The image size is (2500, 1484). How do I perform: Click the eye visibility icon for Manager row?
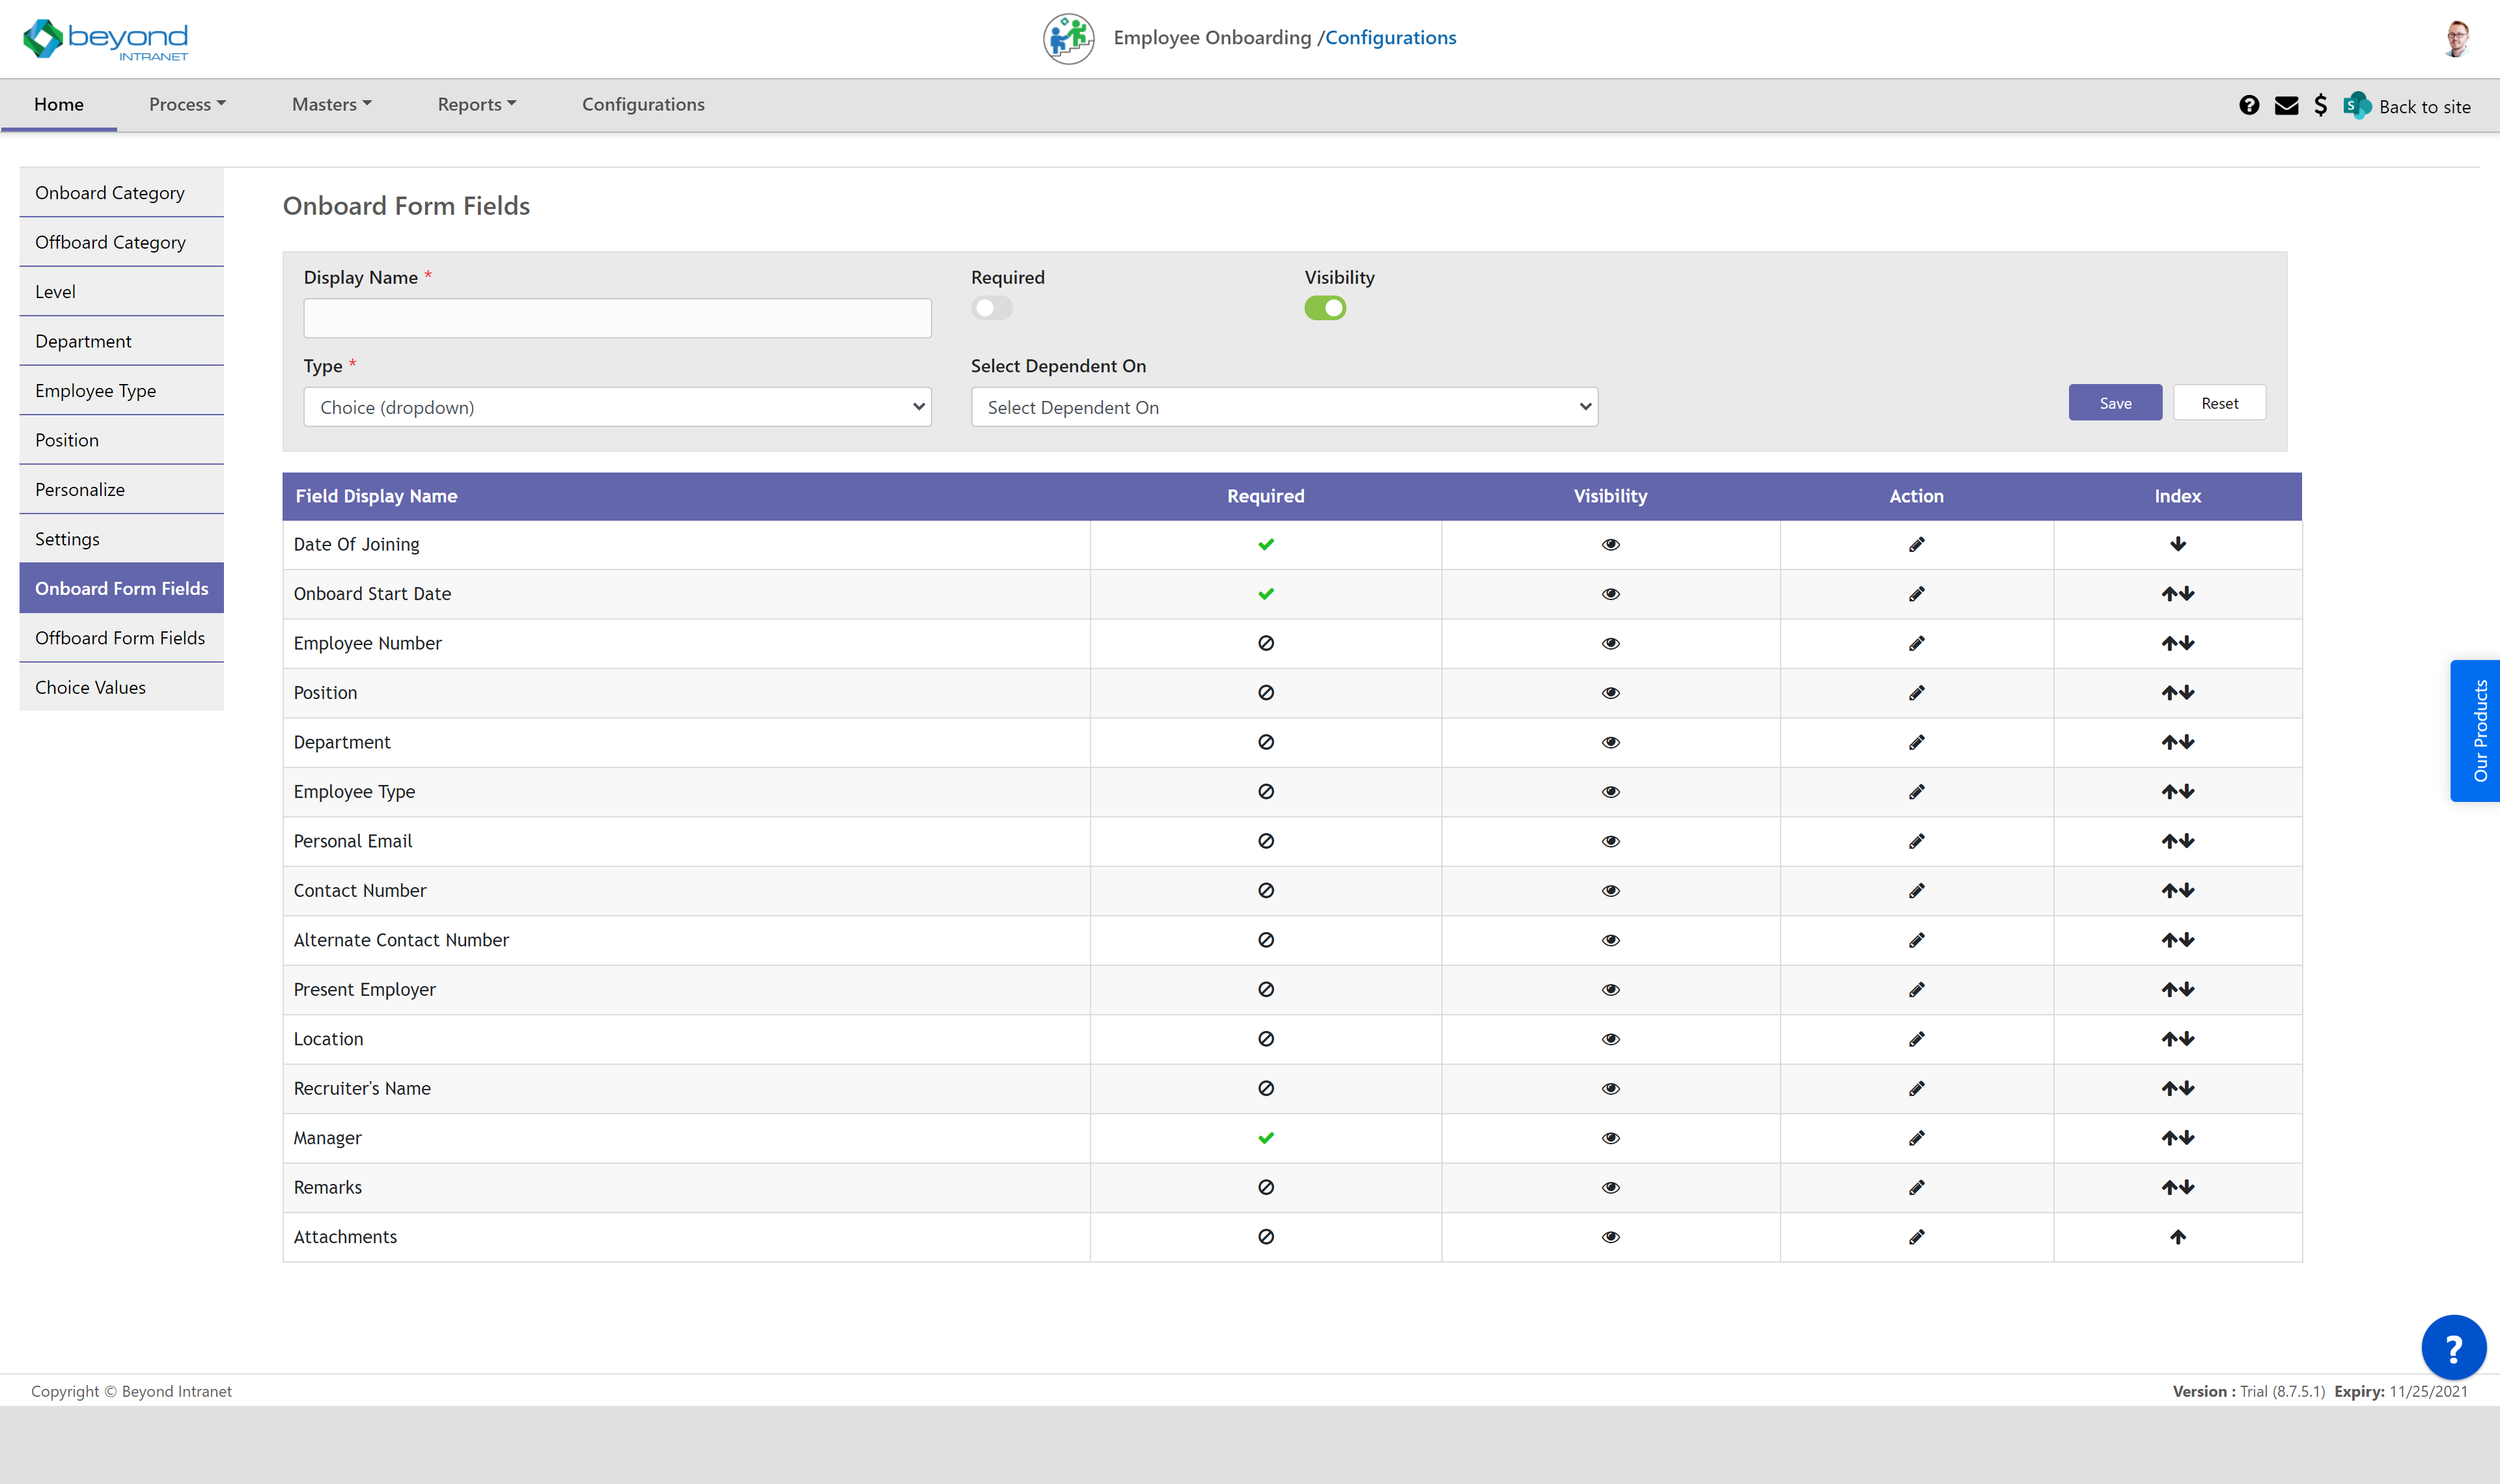point(1610,1138)
